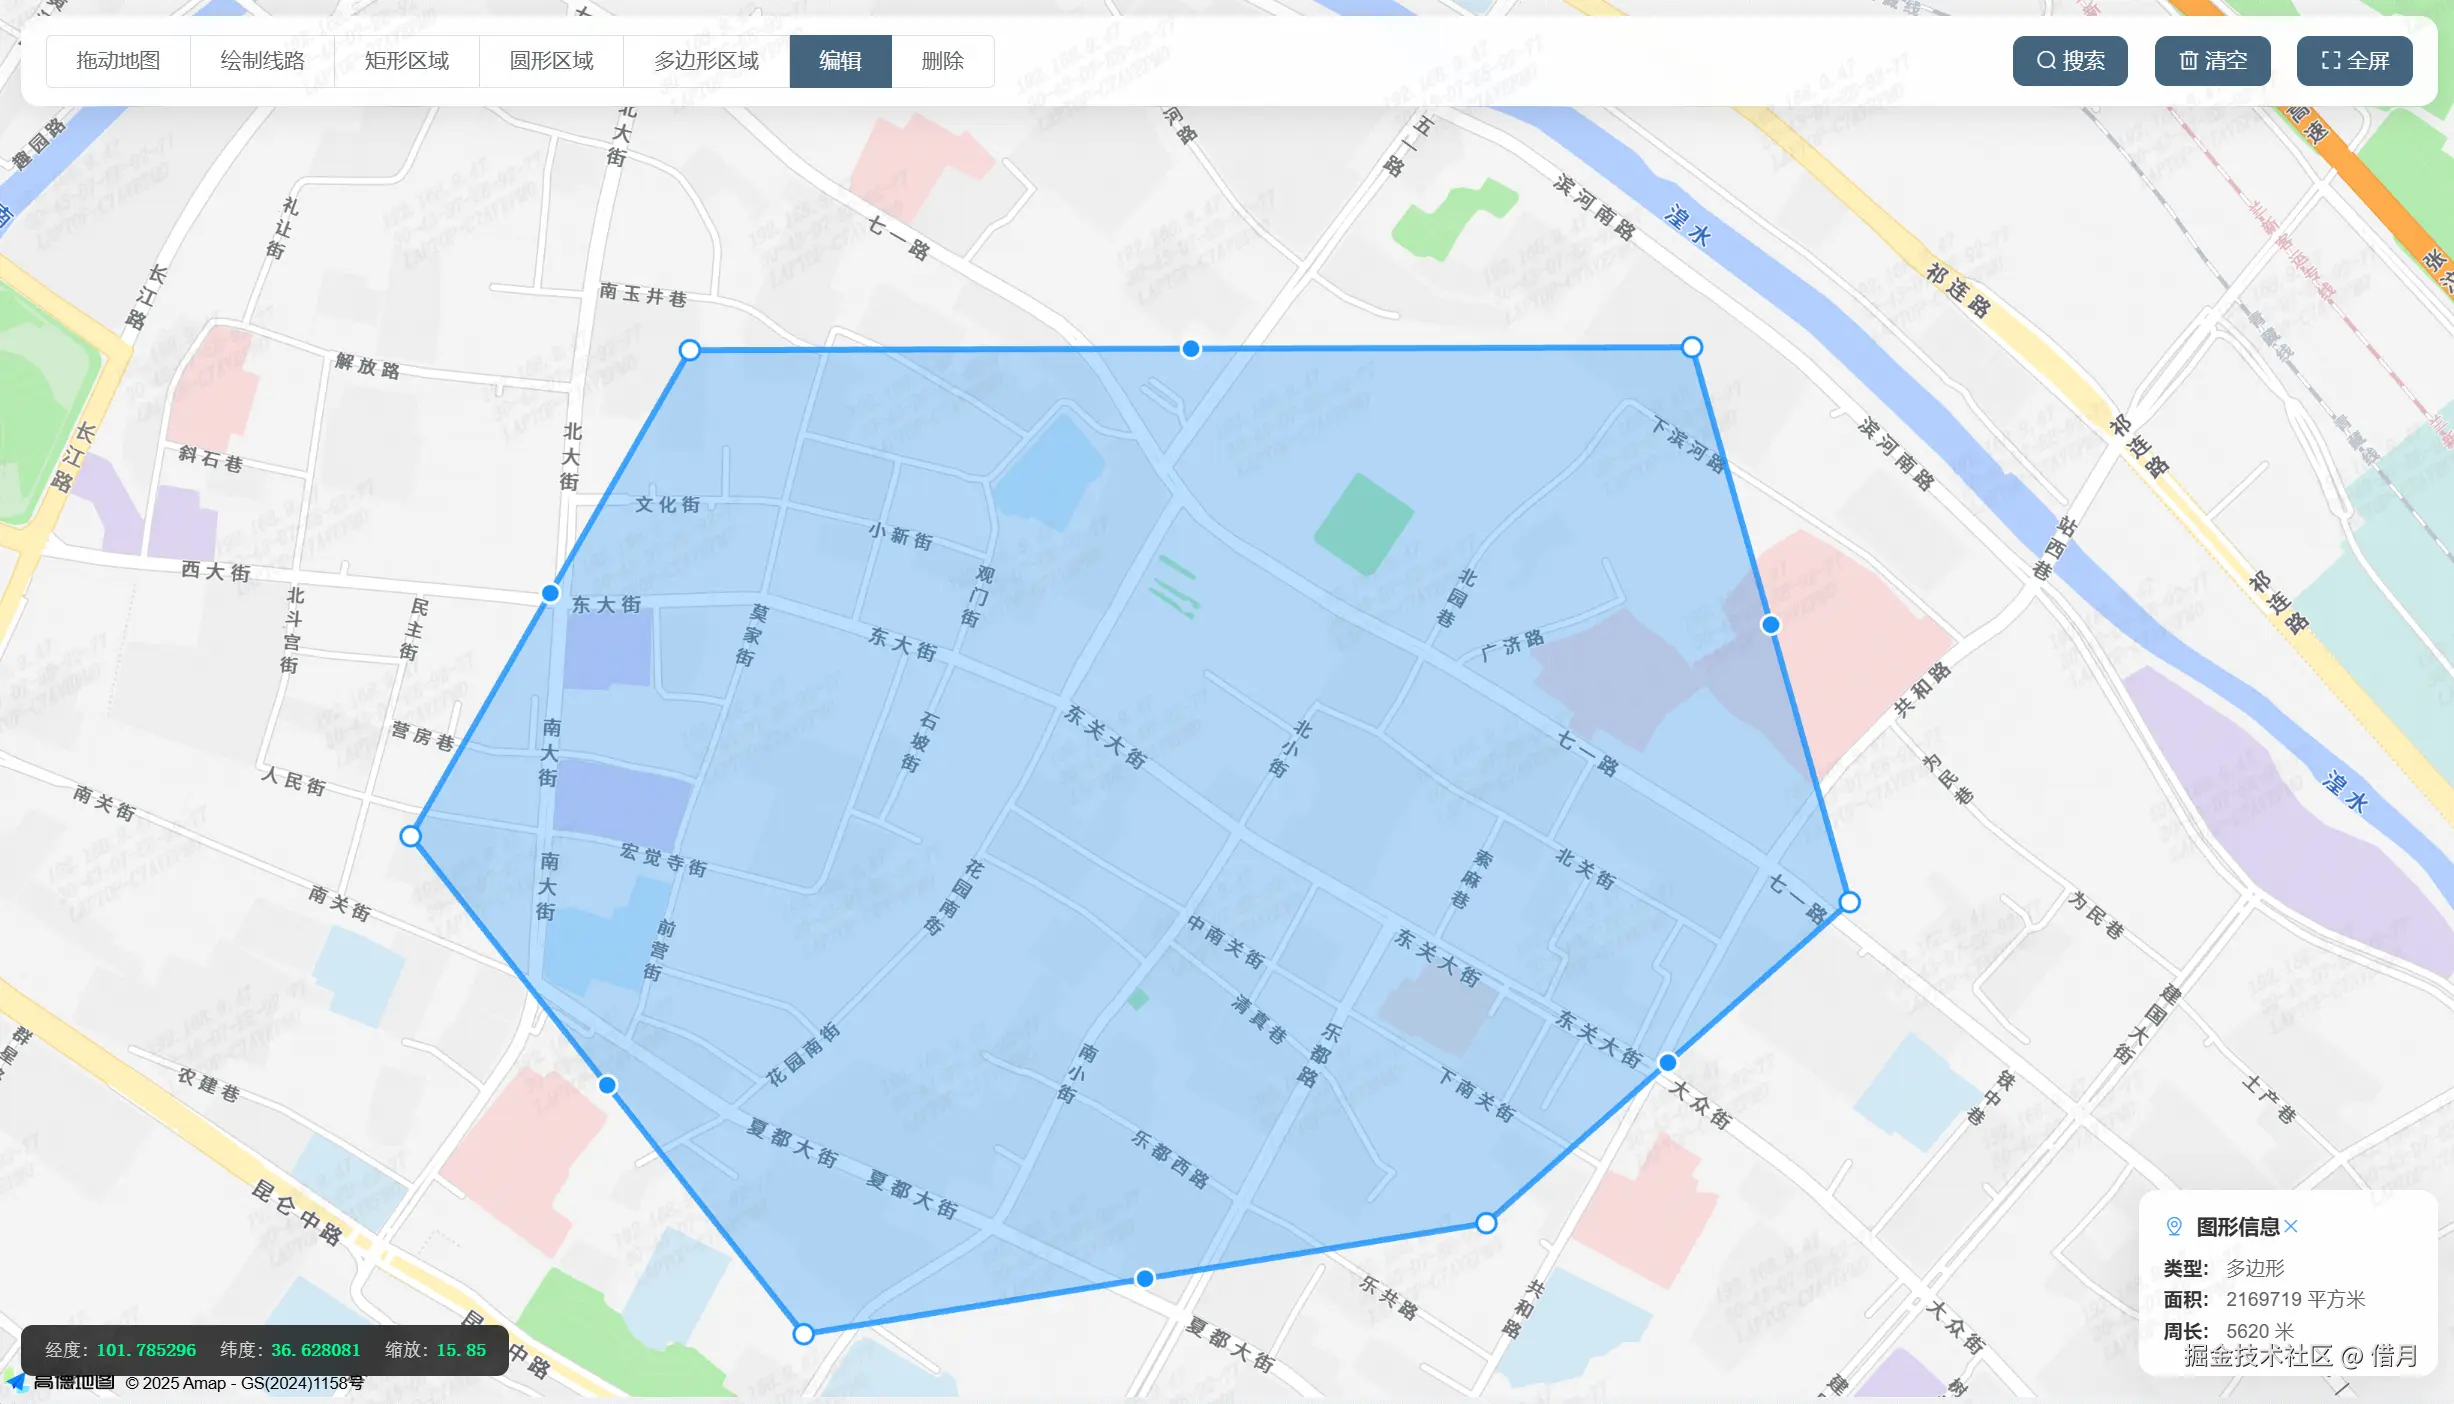This screenshot has width=2454, height=1404.
Task: Close the 图形信息 panel with X
Action: [2291, 1226]
